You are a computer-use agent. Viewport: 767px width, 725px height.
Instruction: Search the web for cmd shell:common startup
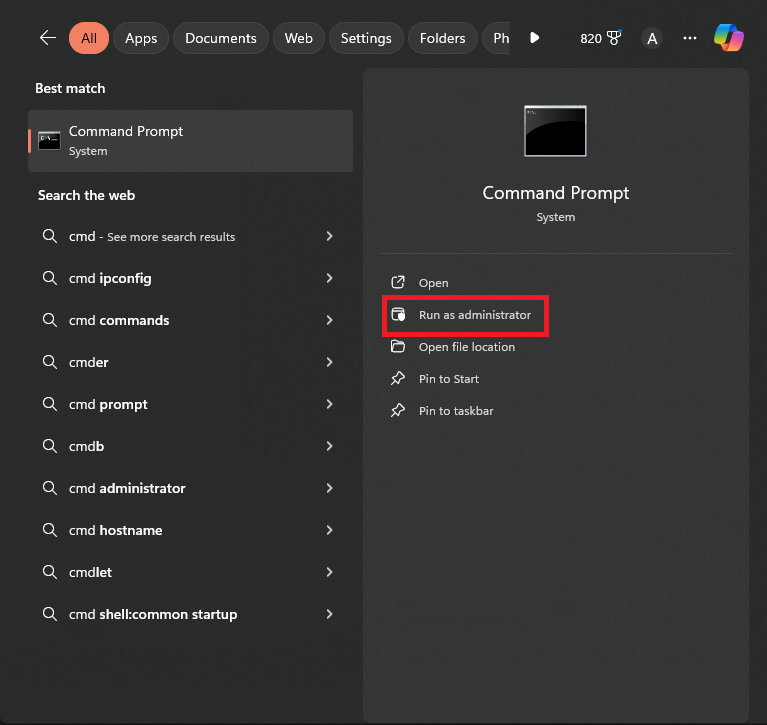[x=168, y=614]
